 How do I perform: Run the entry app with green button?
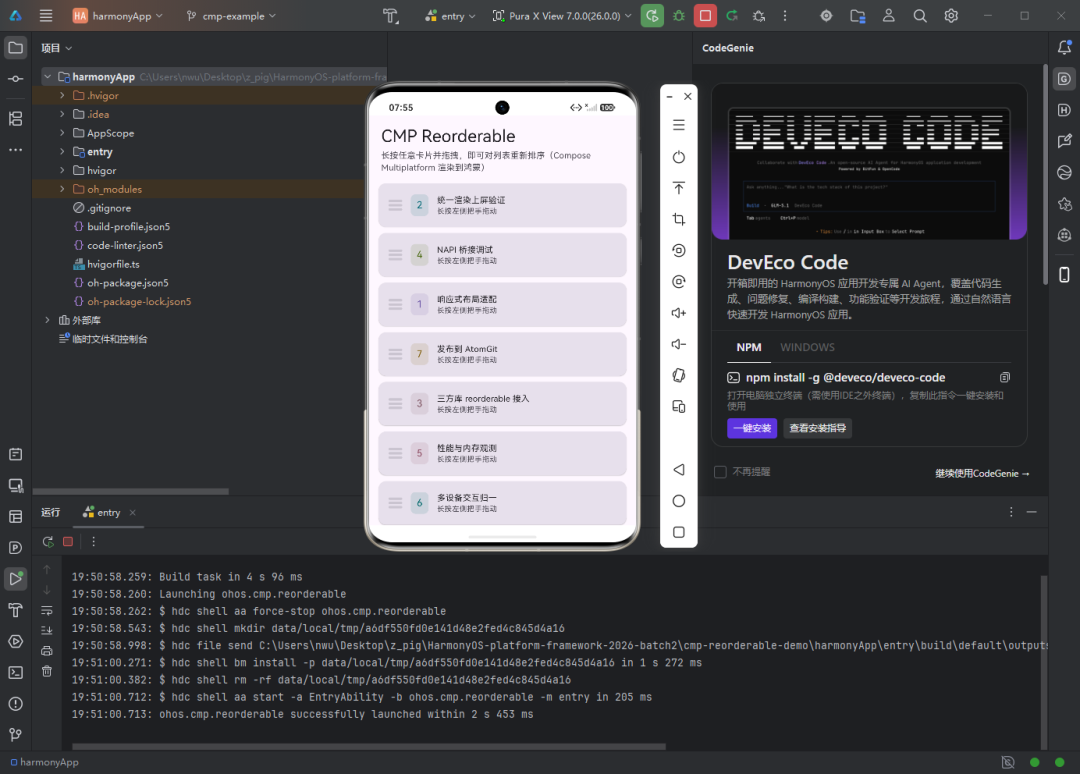pyautogui.click(x=652, y=15)
